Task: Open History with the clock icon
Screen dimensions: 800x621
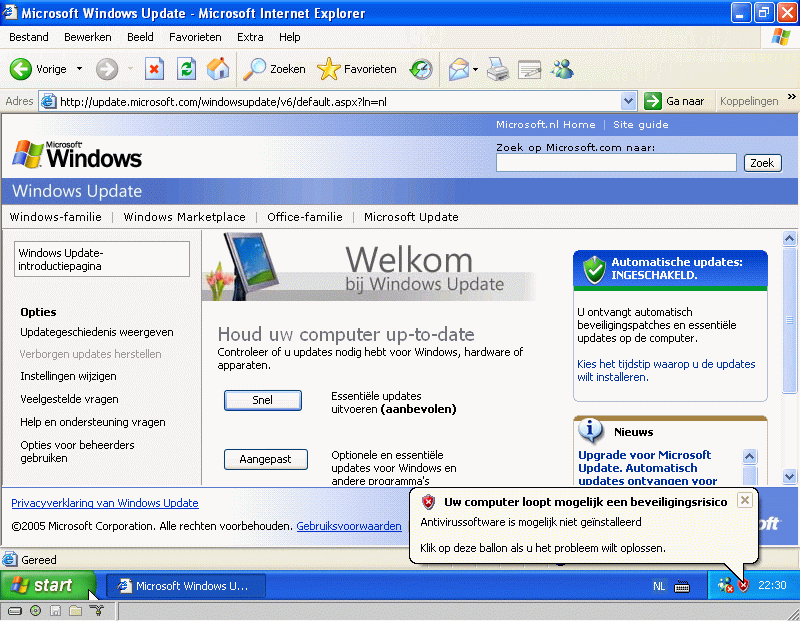Action: click(x=421, y=69)
